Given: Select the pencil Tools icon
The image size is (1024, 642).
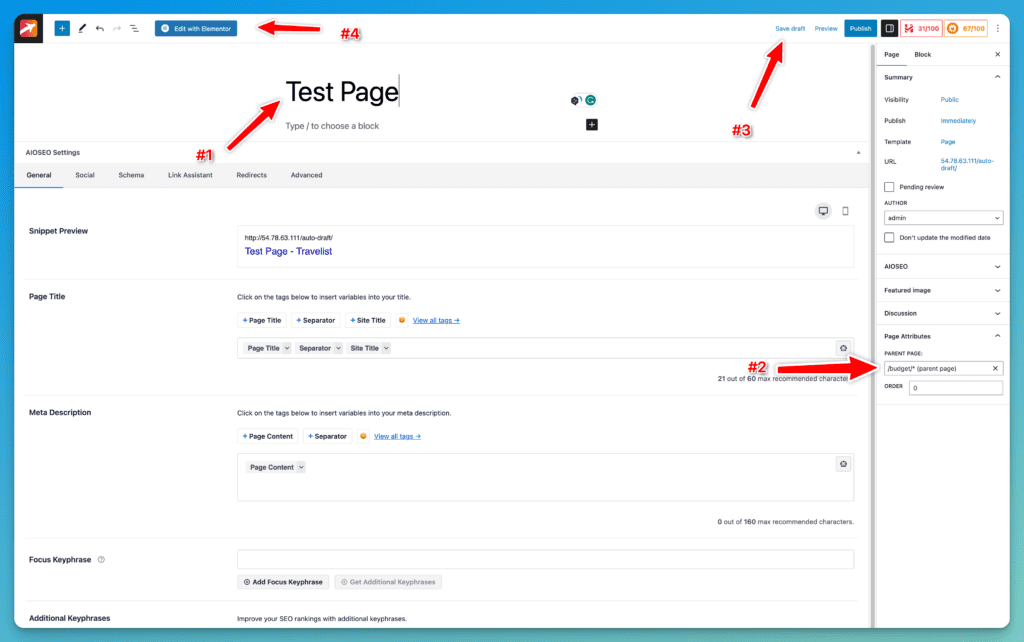Looking at the screenshot, I should (x=82, y=29).
